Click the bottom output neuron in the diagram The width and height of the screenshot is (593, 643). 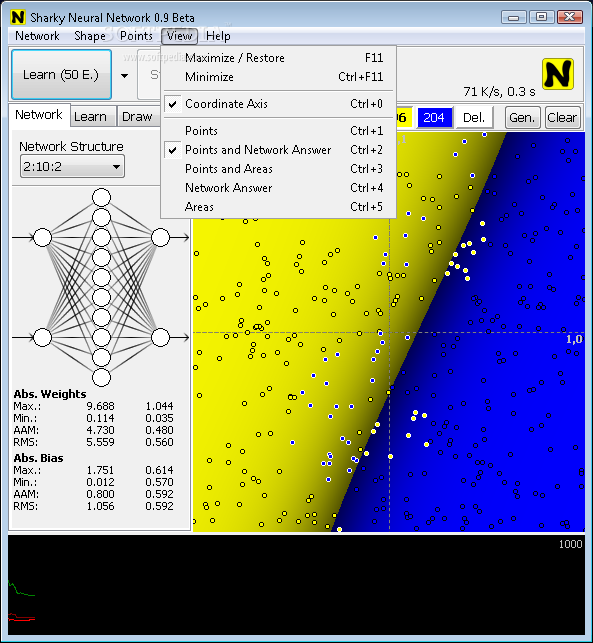pos(160,337)
